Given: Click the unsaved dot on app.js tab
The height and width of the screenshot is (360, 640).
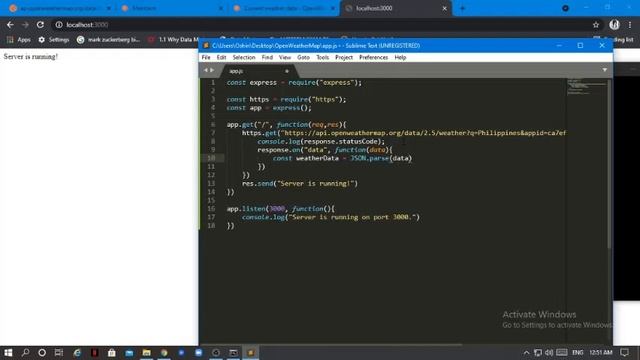Looking at the screenshot, I should point(287,71).
